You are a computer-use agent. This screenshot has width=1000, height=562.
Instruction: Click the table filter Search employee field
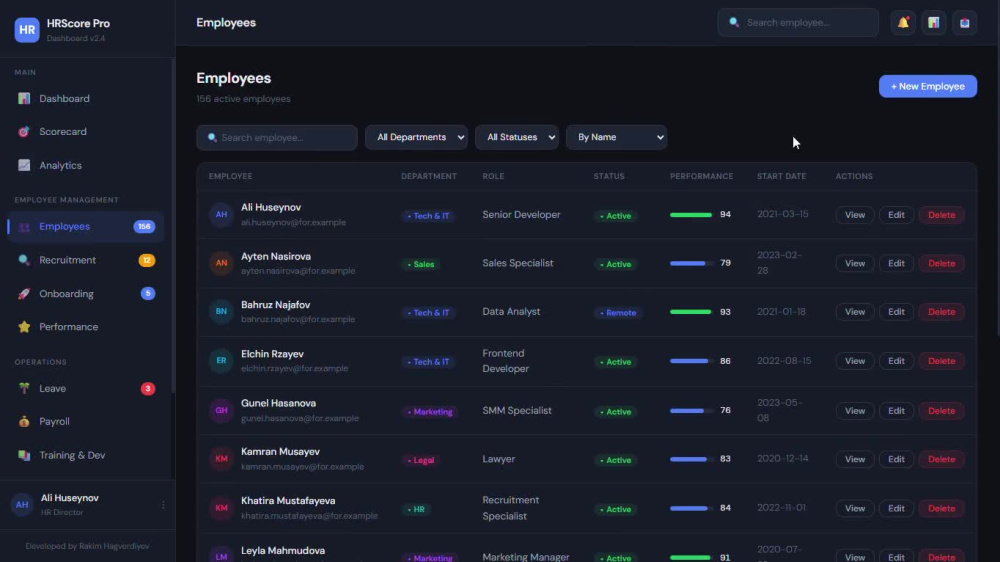pos(277,138)
